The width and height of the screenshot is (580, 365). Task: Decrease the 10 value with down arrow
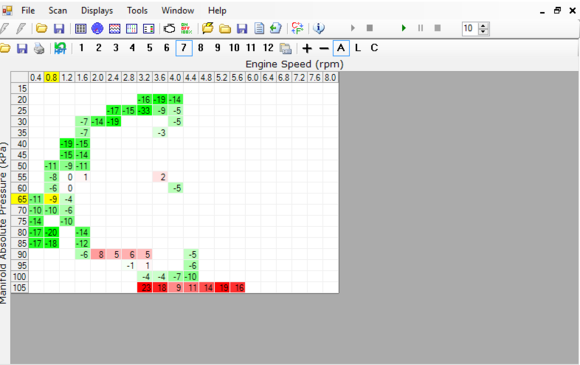click(x=483, y=32)
